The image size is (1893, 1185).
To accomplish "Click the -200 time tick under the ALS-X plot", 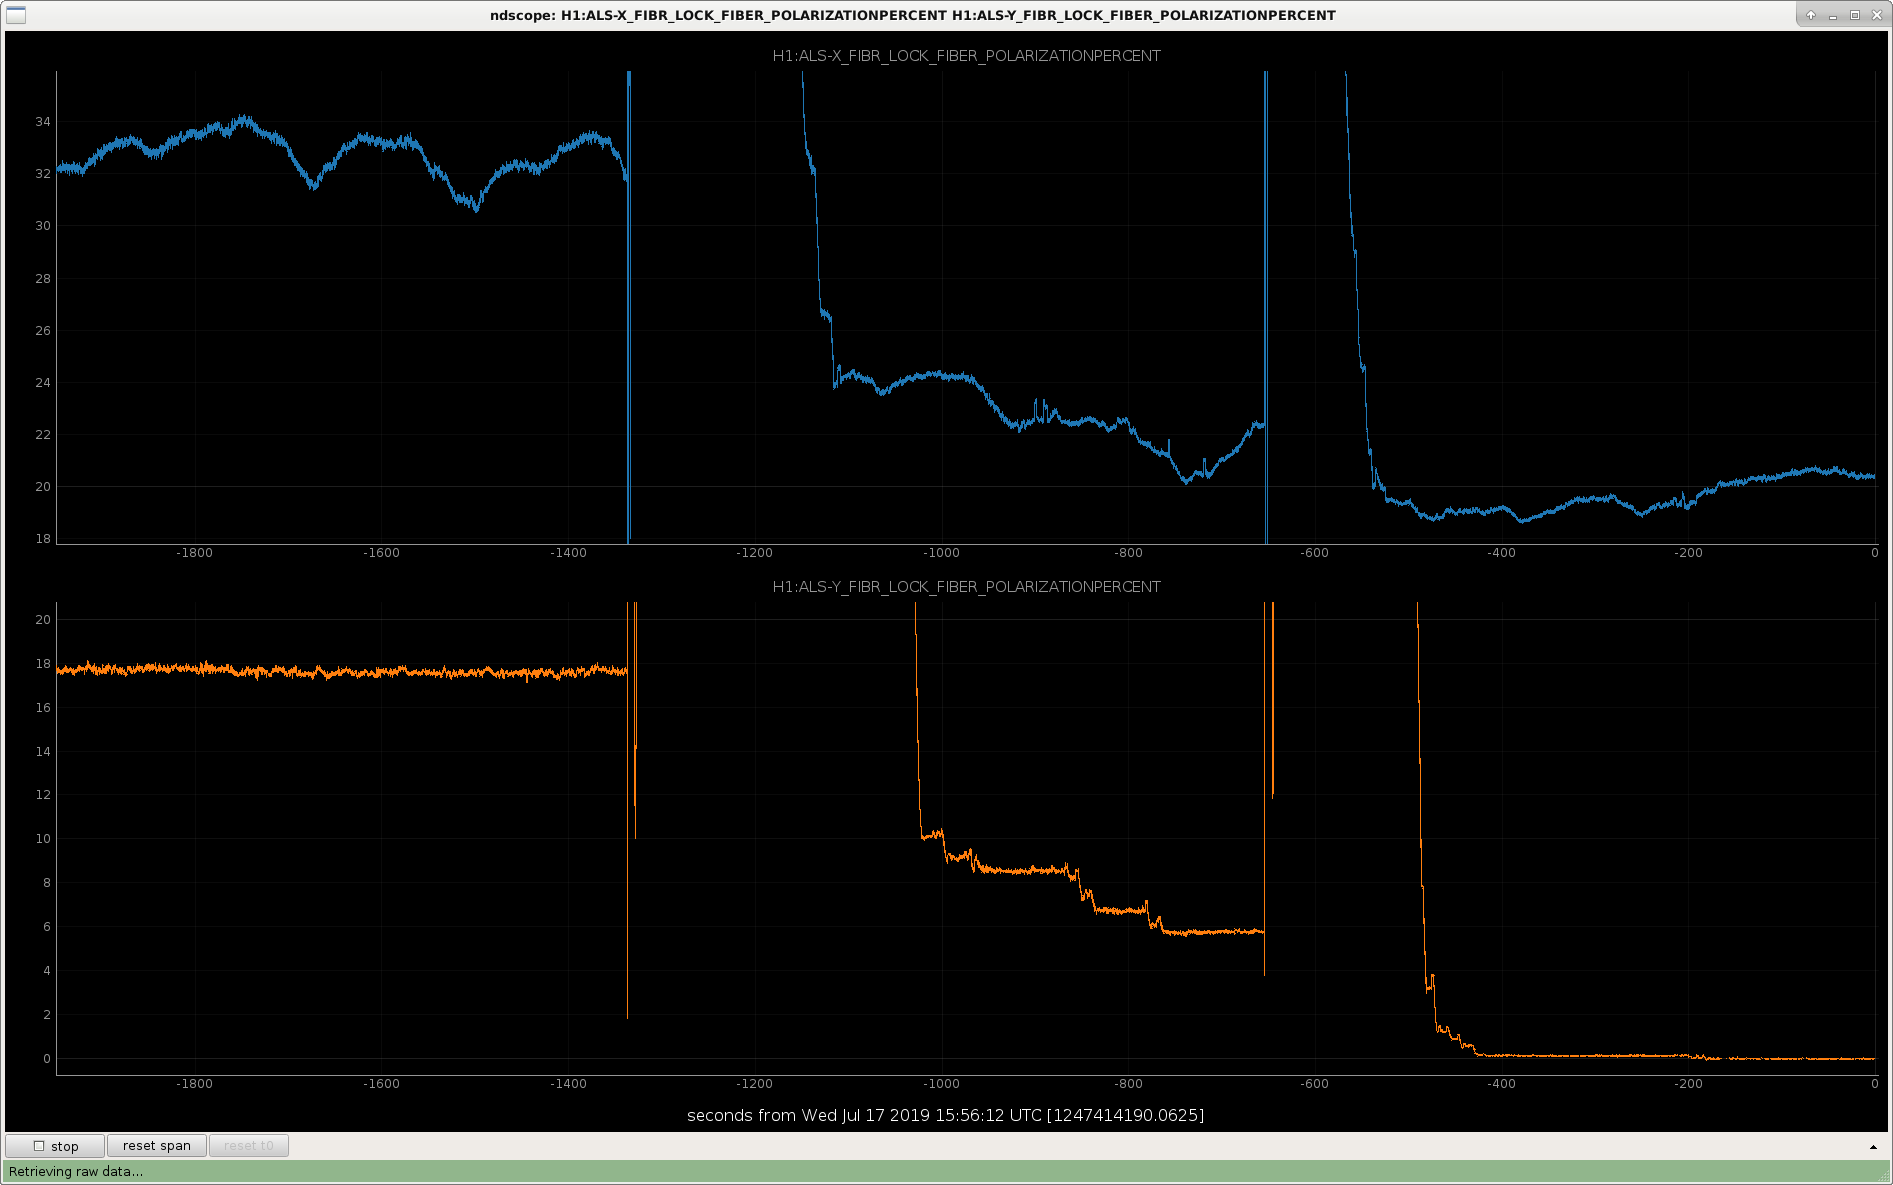I will (x=1688, y=553).
